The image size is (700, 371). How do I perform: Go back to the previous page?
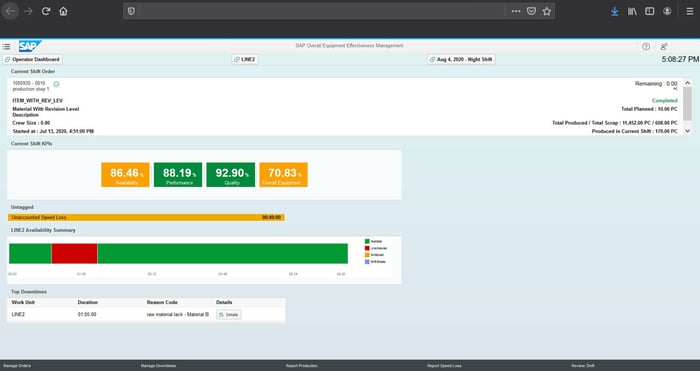pyautogui.click(x=10, y=11)
